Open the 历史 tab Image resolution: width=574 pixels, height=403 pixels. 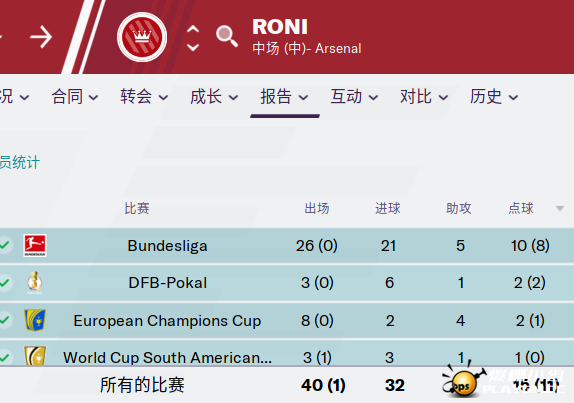pyautogui.click(x=494, y=97)
